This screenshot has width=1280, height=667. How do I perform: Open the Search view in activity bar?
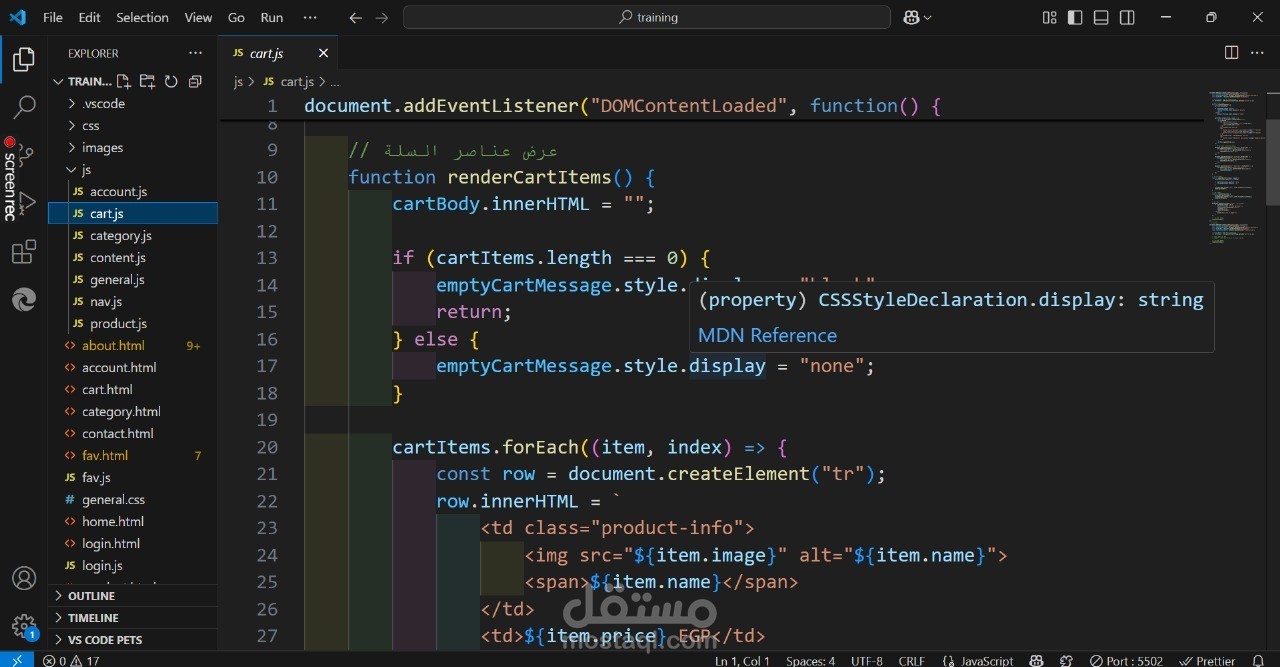click(x=24, y=106)
